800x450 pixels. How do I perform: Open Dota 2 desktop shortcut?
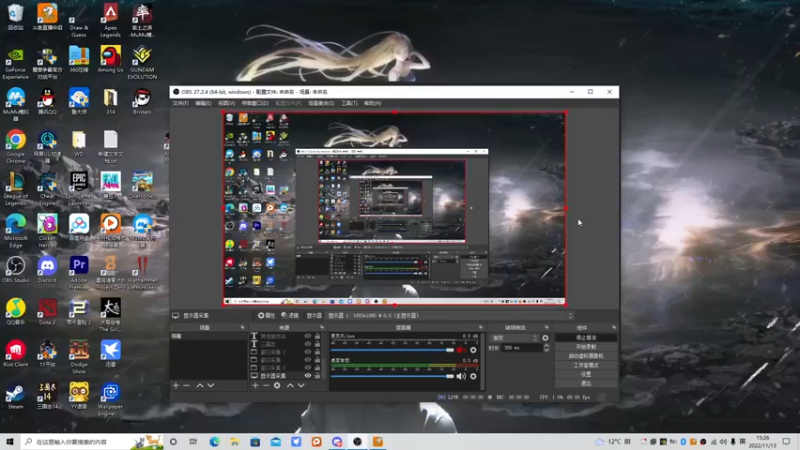(47, 312)
